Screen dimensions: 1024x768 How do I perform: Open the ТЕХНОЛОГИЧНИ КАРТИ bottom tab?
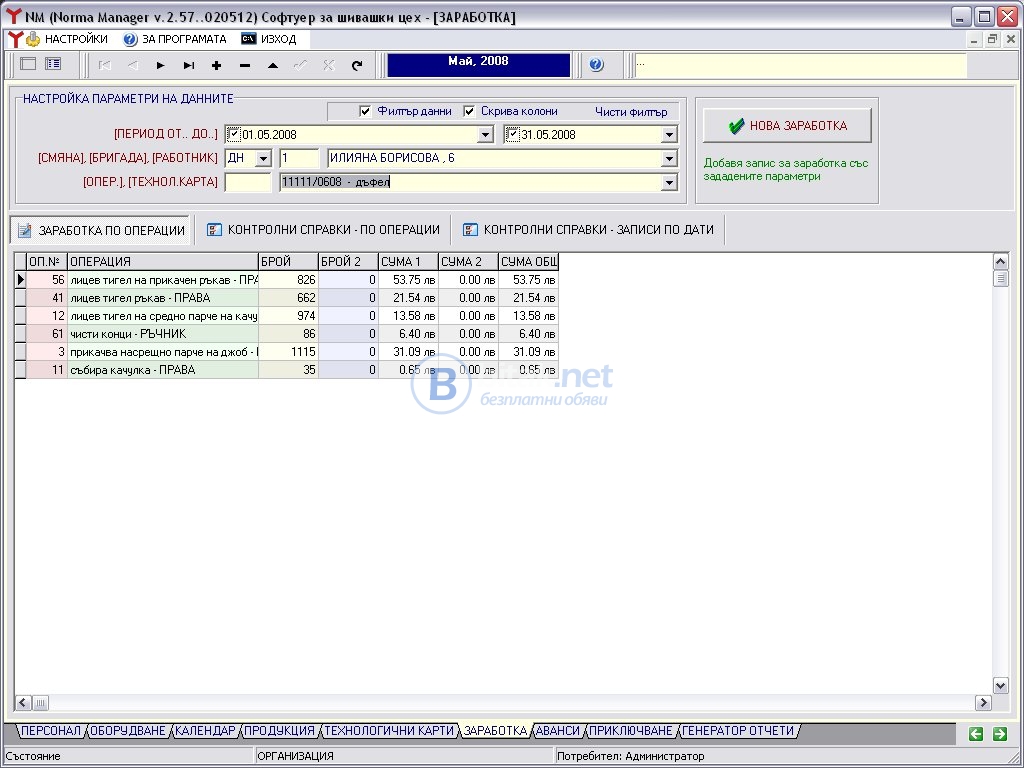point(389,731)
